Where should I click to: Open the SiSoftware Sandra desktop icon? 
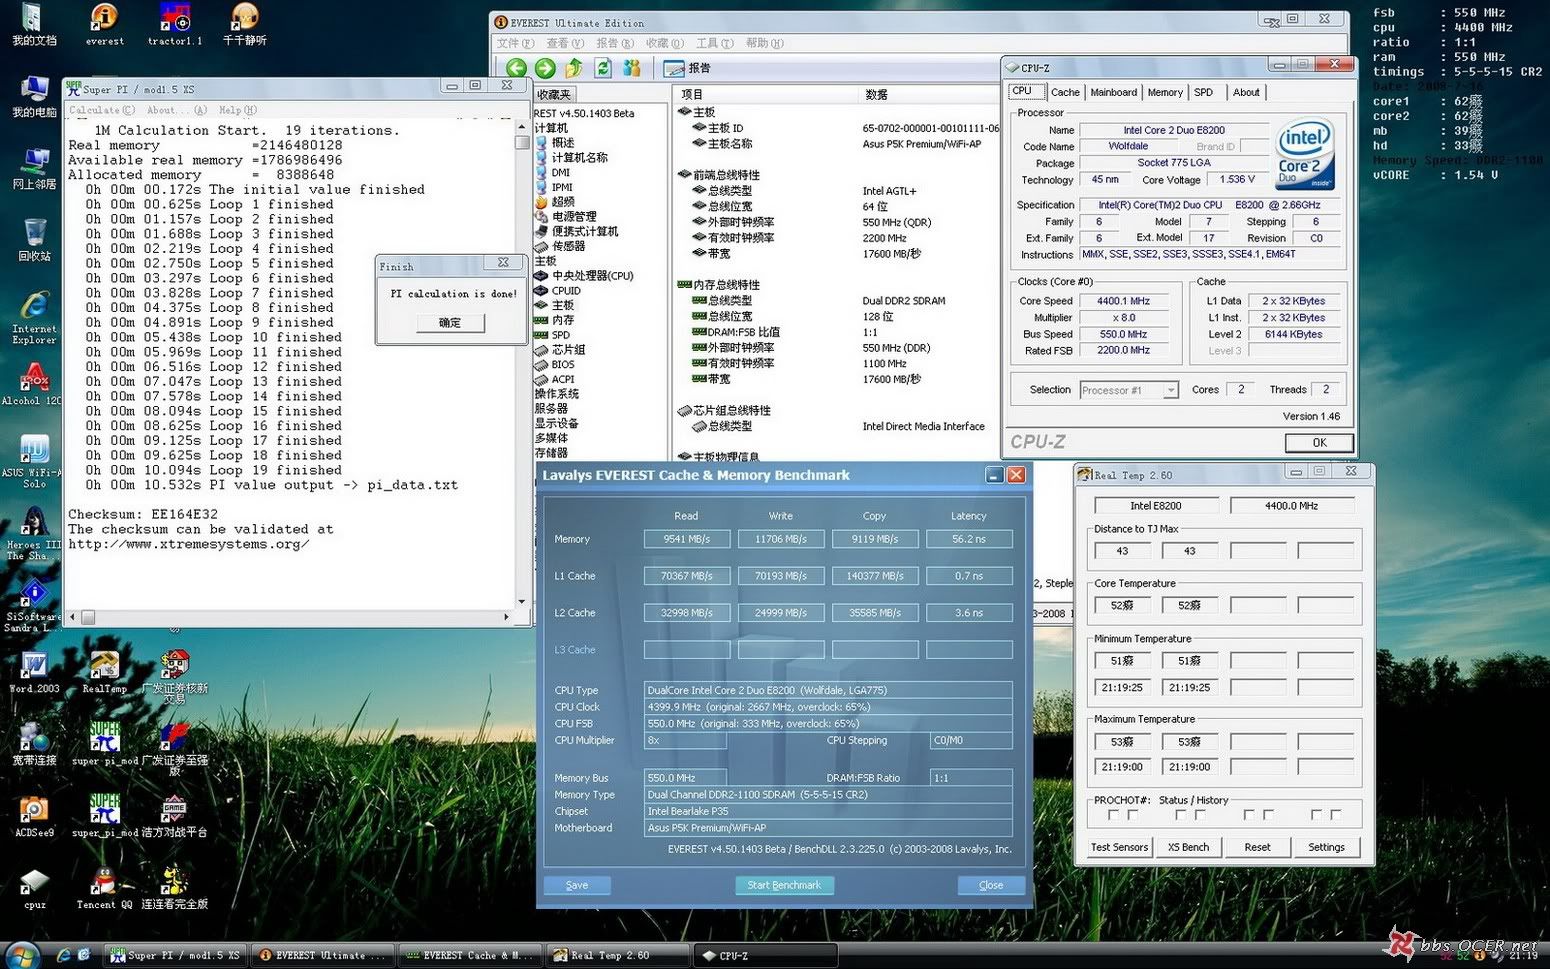(x=32, y=606)
